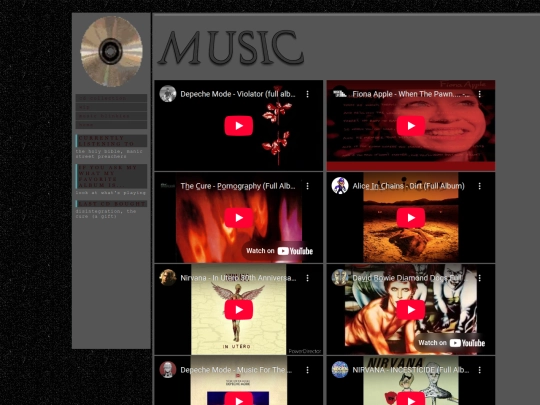Play the Nirvana In Utero video
Screen dimensions: 540x405
coord(239,310)
